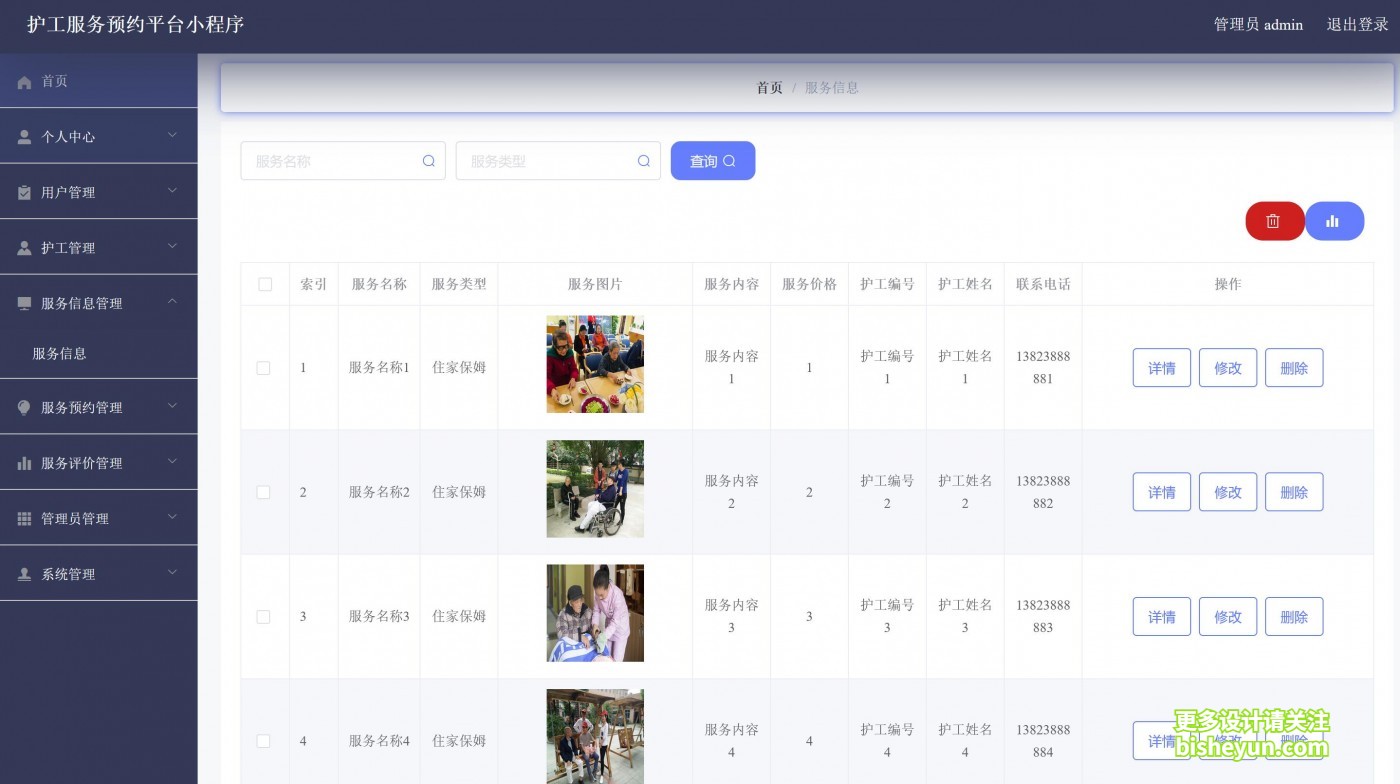Click the 服务类型 search input field
Viewport: 1400px width, 784px height.
click(558, 161)
